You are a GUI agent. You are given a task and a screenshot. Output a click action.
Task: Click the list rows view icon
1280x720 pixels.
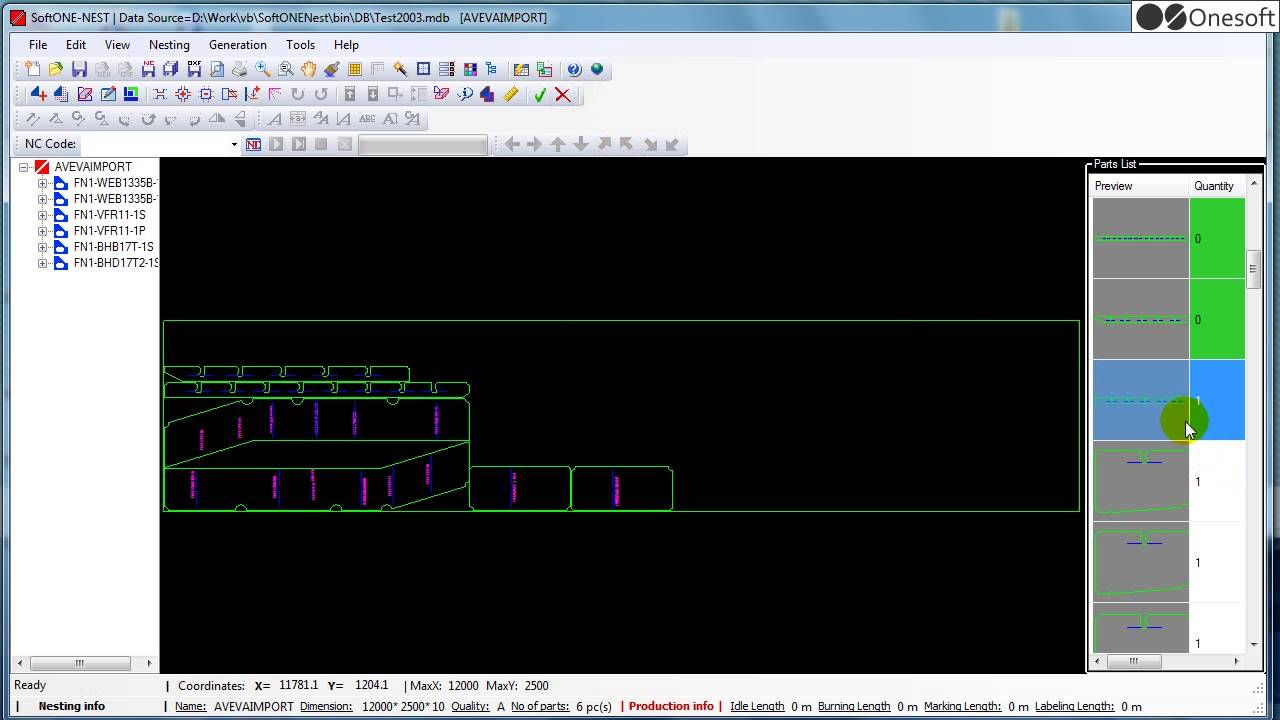(447, 69)
